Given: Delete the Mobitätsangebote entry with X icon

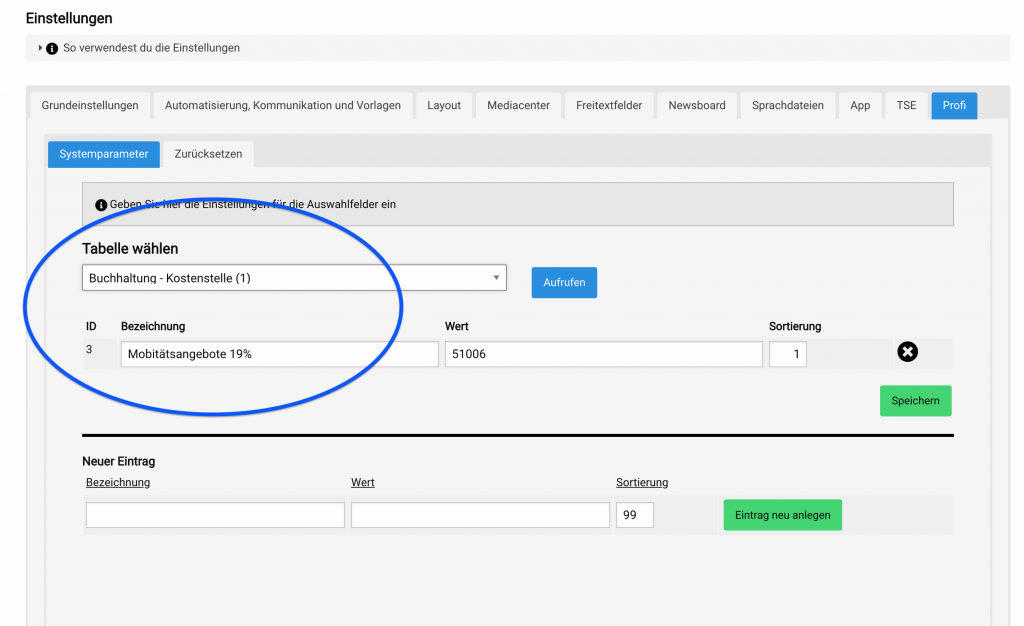Looking at the screenshot, I should tap(907, 352).
